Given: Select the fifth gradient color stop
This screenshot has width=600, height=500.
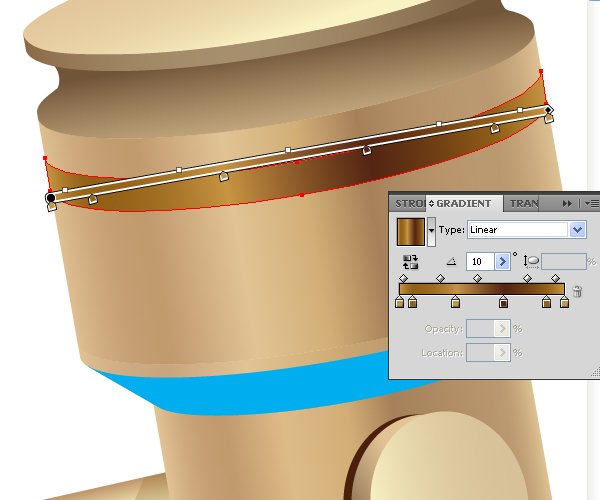Looking at the screenshot, I should [546, 301].
